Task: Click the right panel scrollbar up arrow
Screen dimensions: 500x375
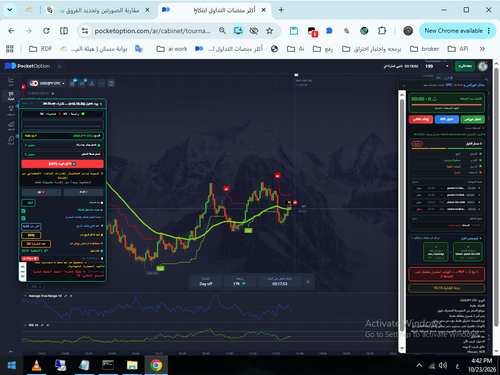Action: tap(402, 94)
